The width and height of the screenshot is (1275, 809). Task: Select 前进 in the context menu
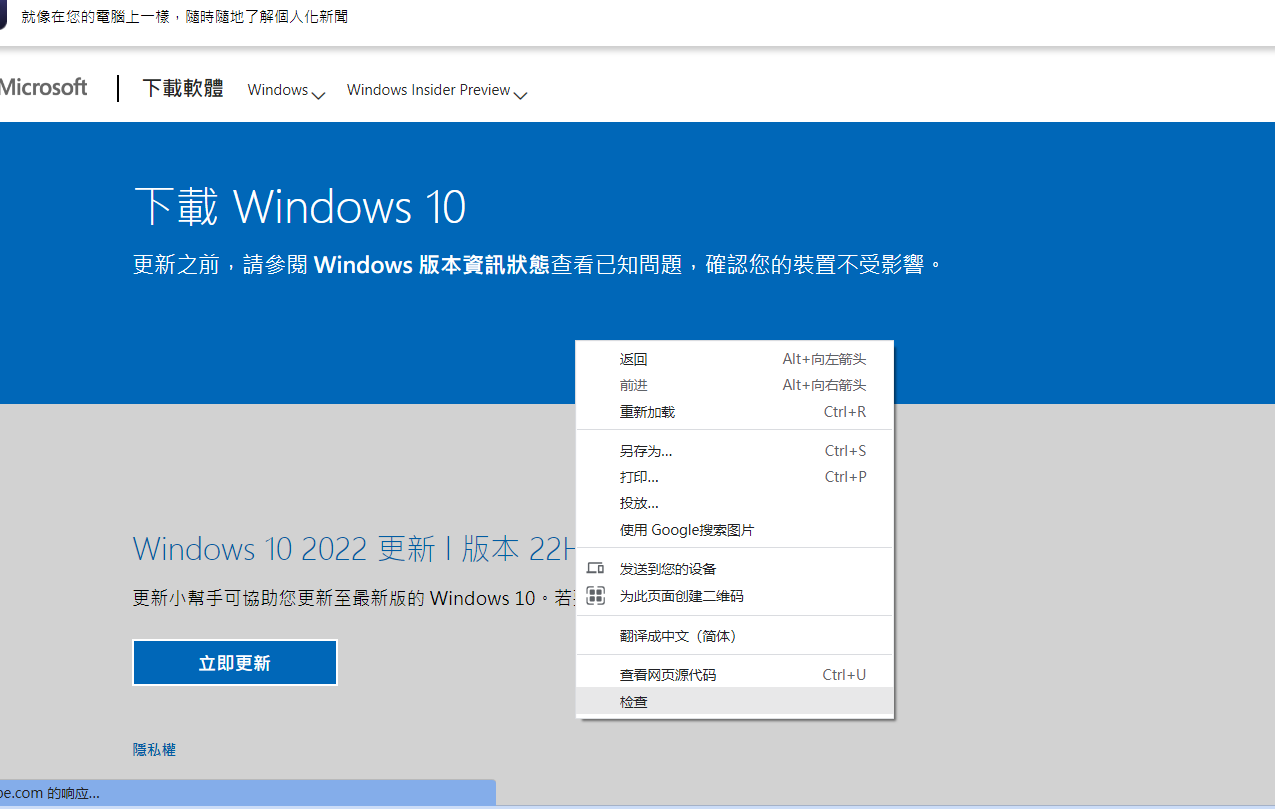point(735,385)
